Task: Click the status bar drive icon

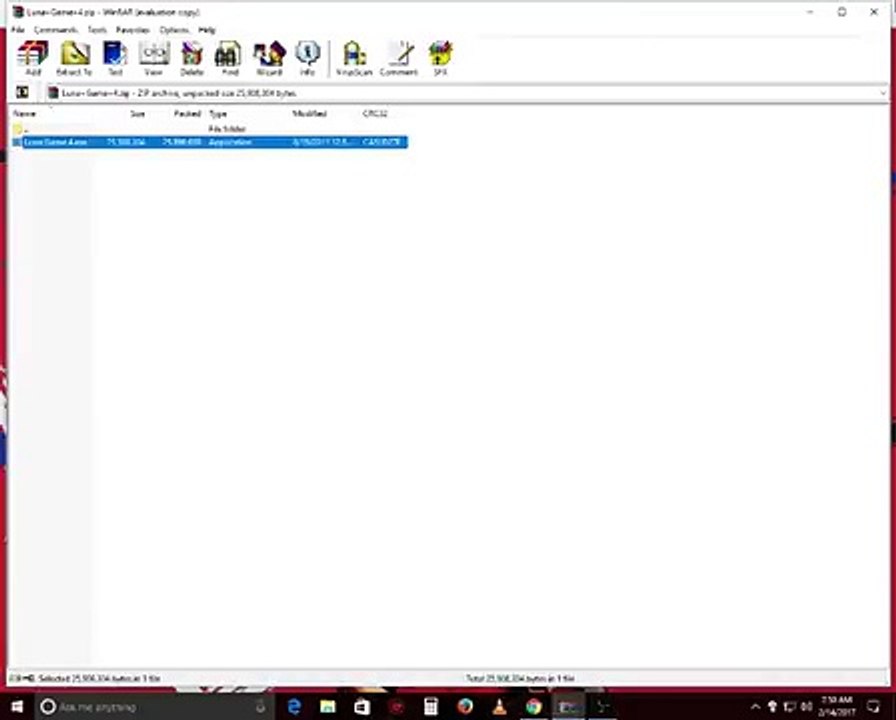Action: [x=17, y=678]
